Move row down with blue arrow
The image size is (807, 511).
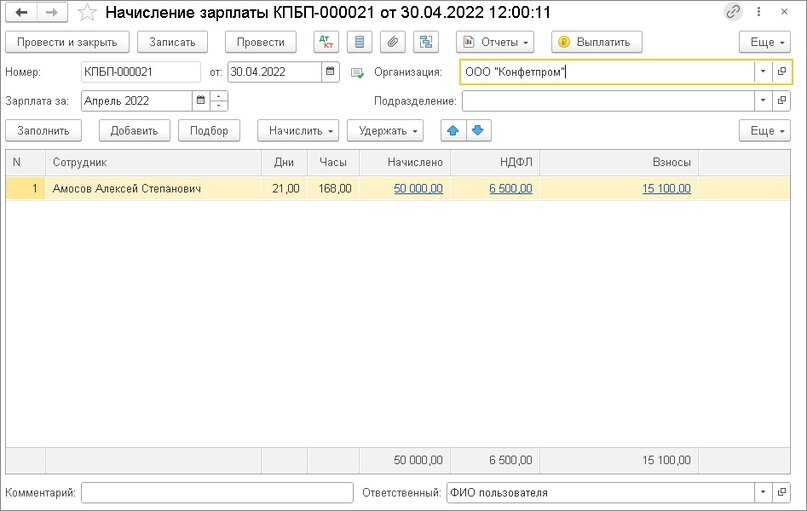point(478,131)
